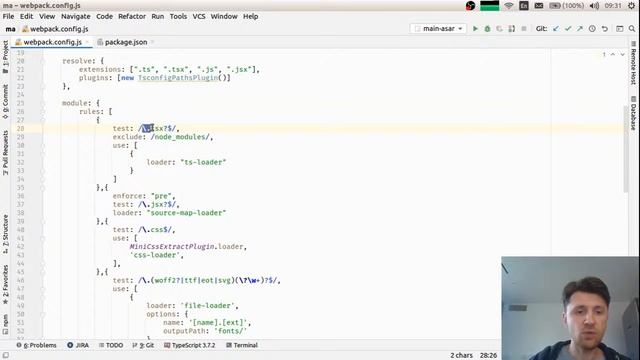Open the Database side panel

click(633, 113)
